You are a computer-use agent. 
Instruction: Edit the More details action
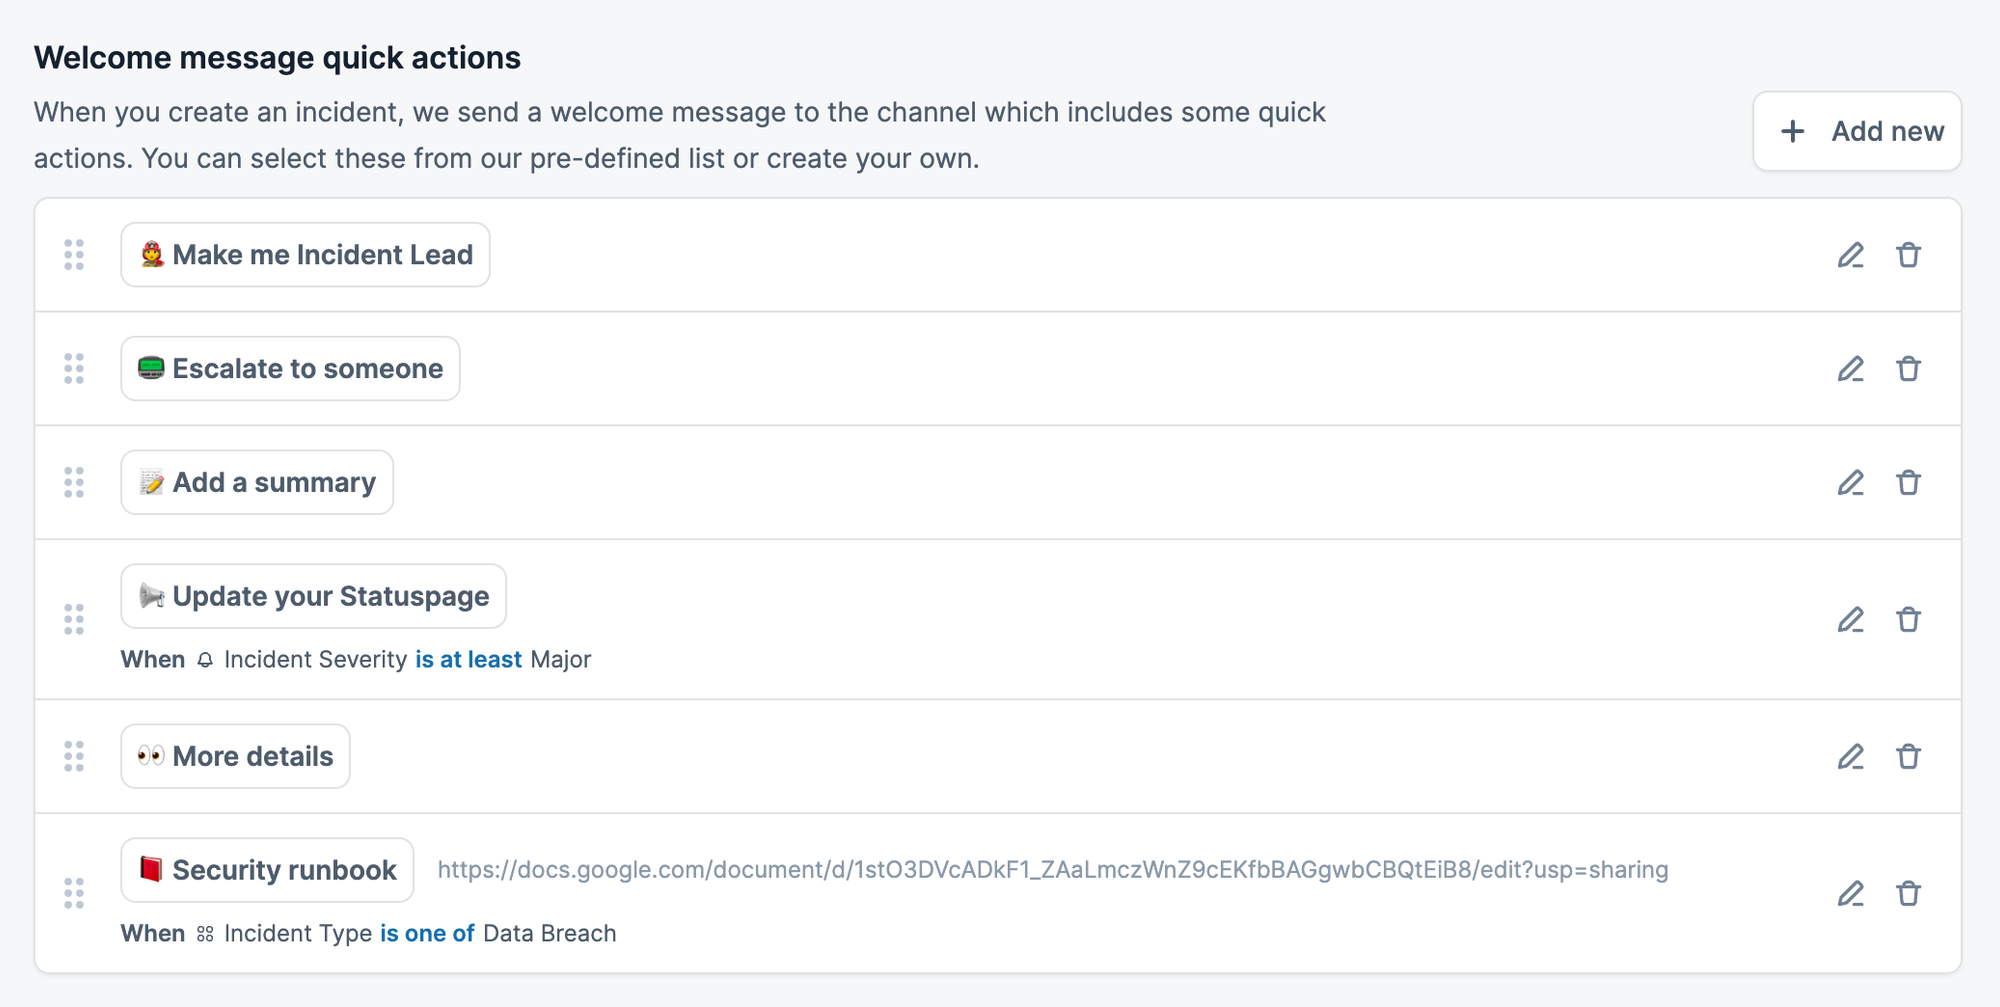click(1850, 757)
